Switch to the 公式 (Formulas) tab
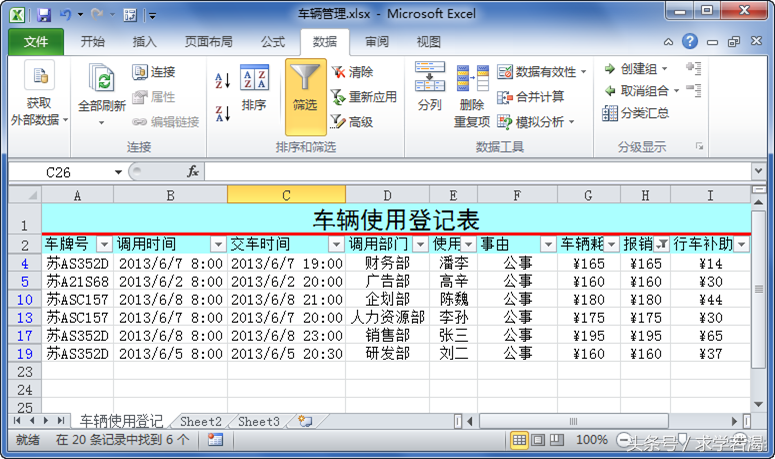 (273, 42)
